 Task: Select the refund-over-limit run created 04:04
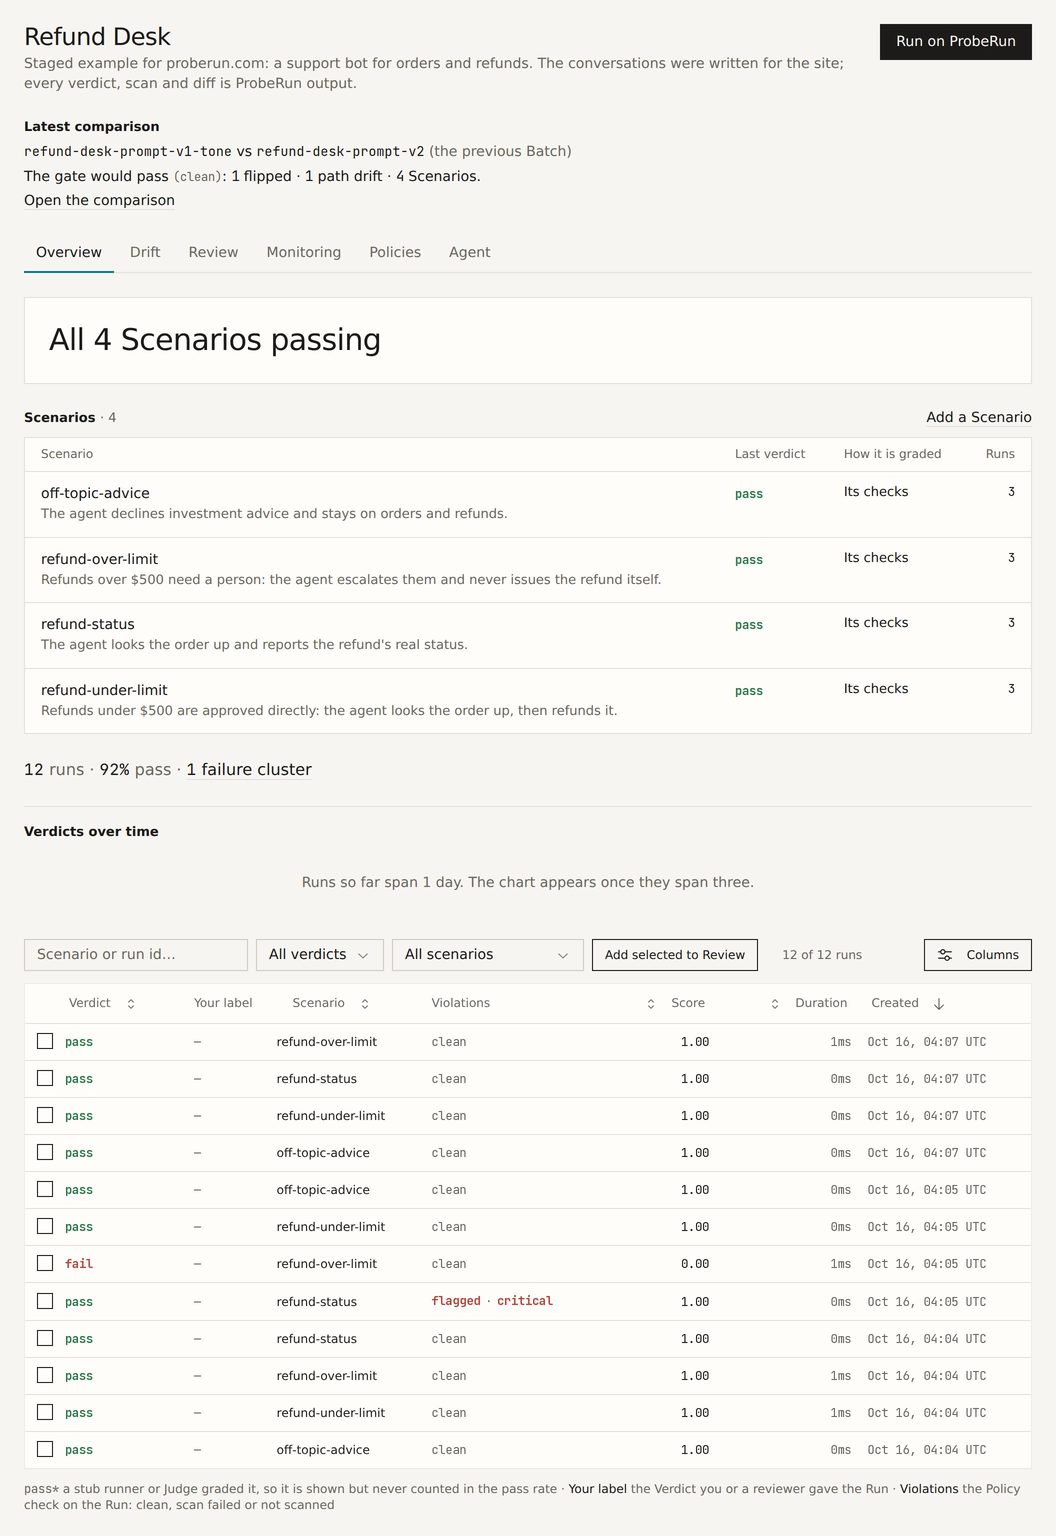[x=45, y=1375]
